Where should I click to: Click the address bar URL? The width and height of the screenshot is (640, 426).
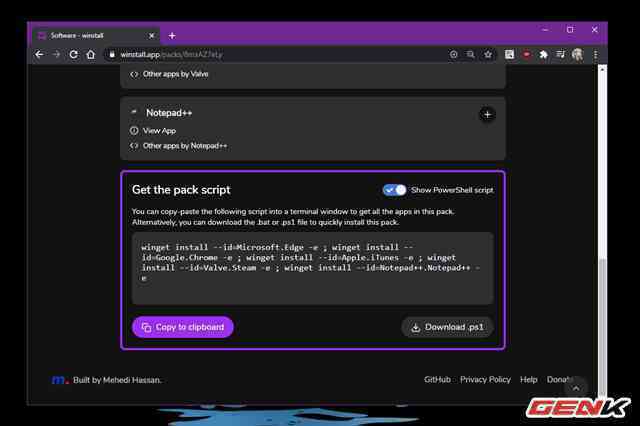coord(171,55)
